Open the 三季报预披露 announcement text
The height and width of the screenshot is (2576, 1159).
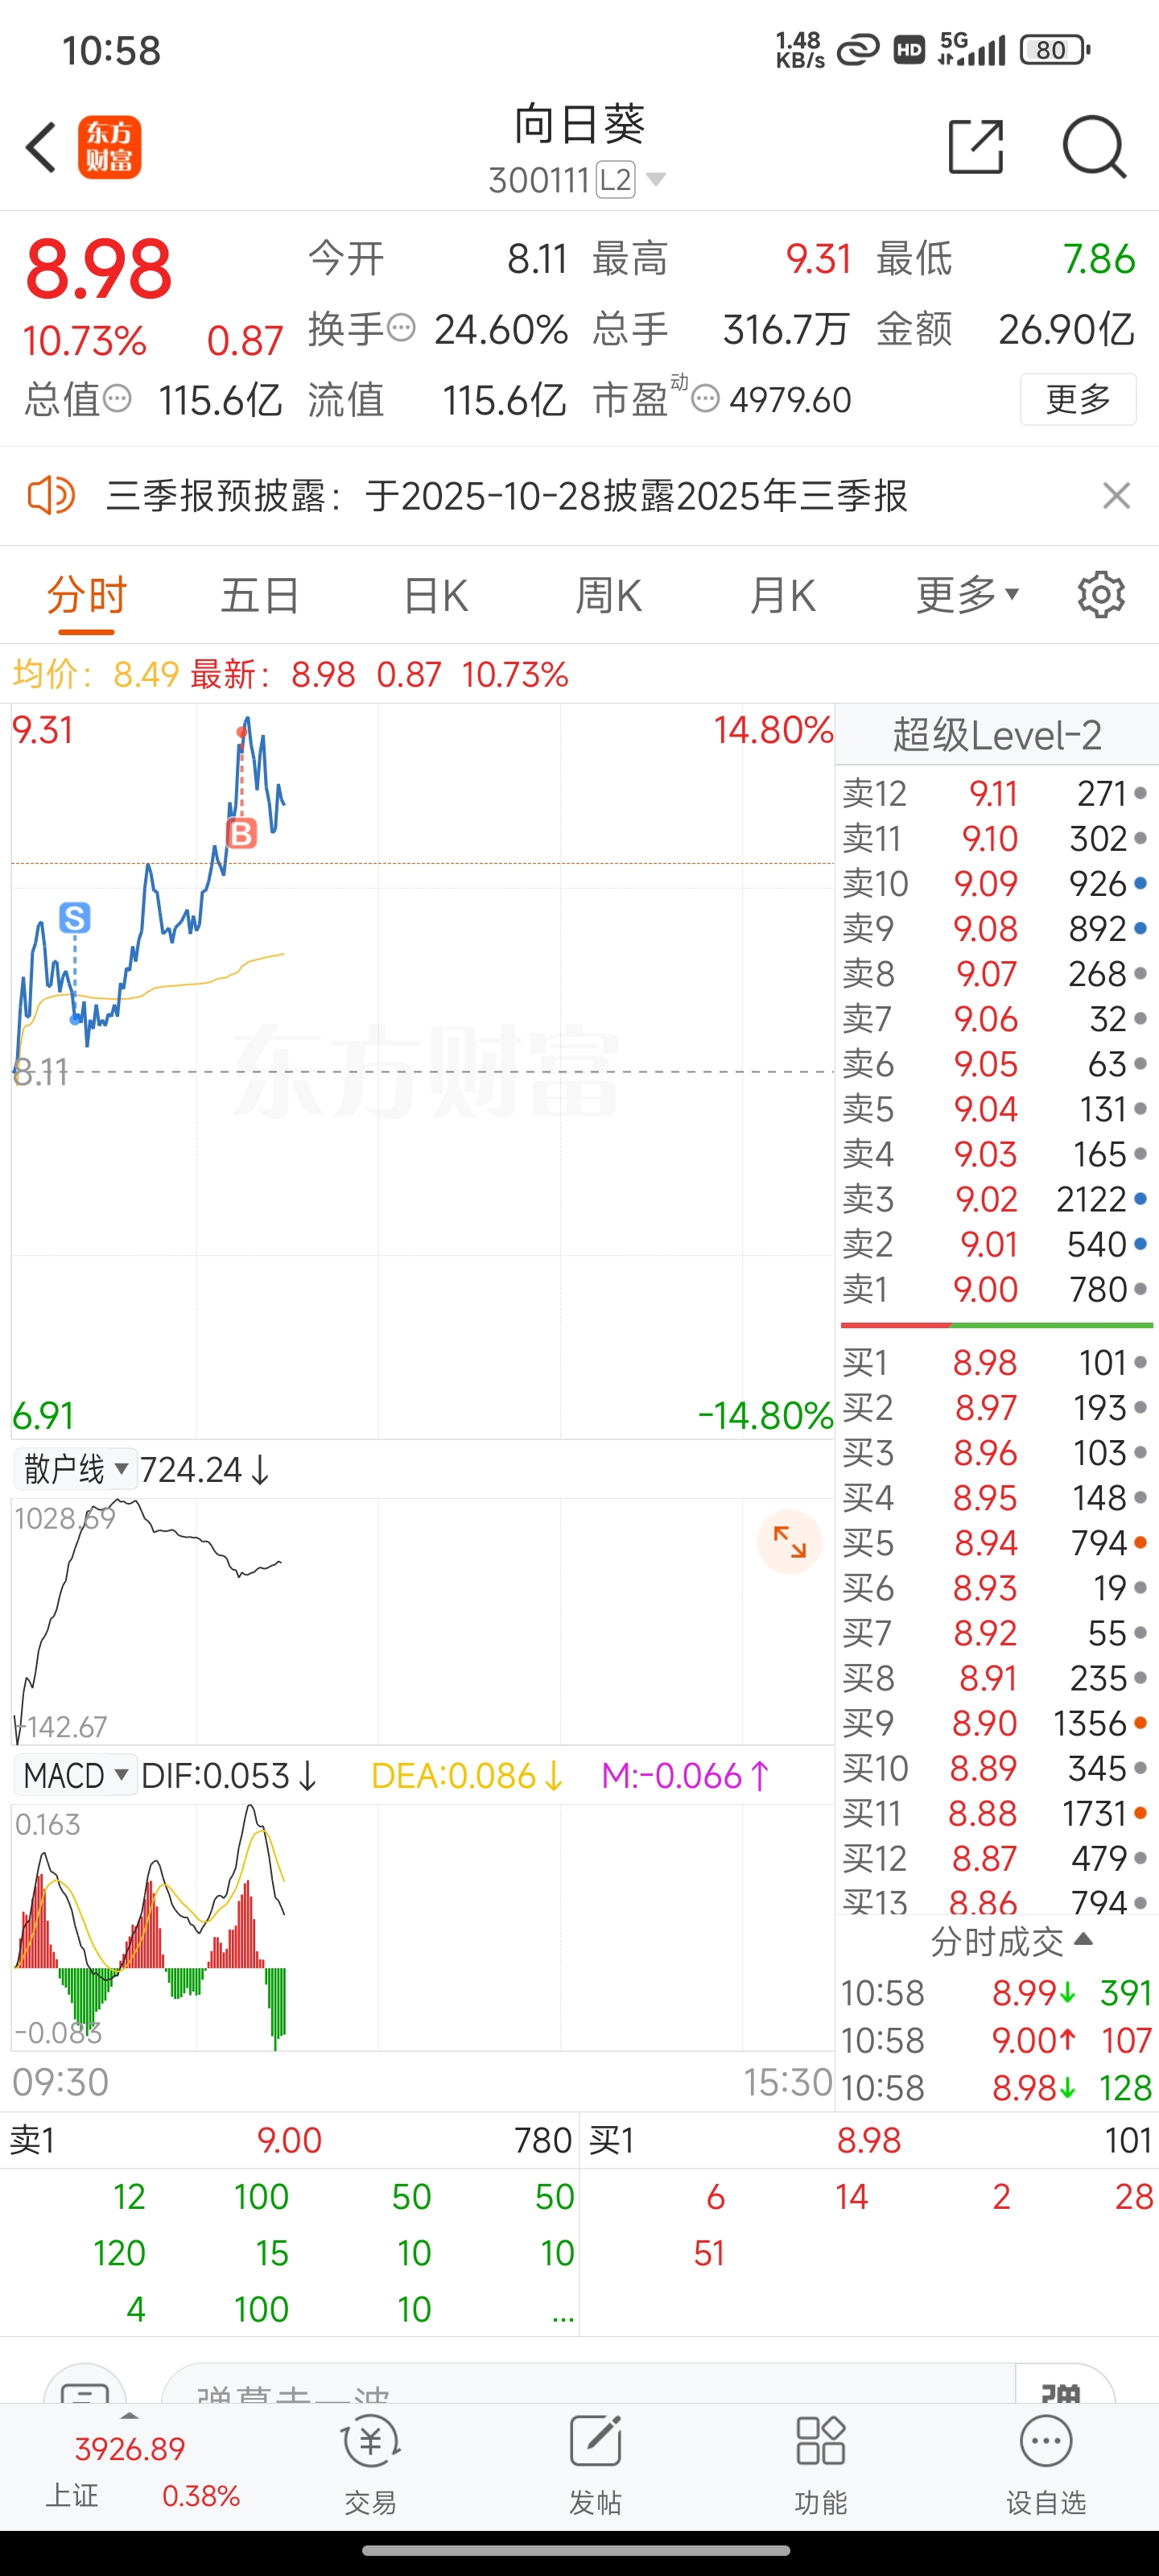click(507, 495)
